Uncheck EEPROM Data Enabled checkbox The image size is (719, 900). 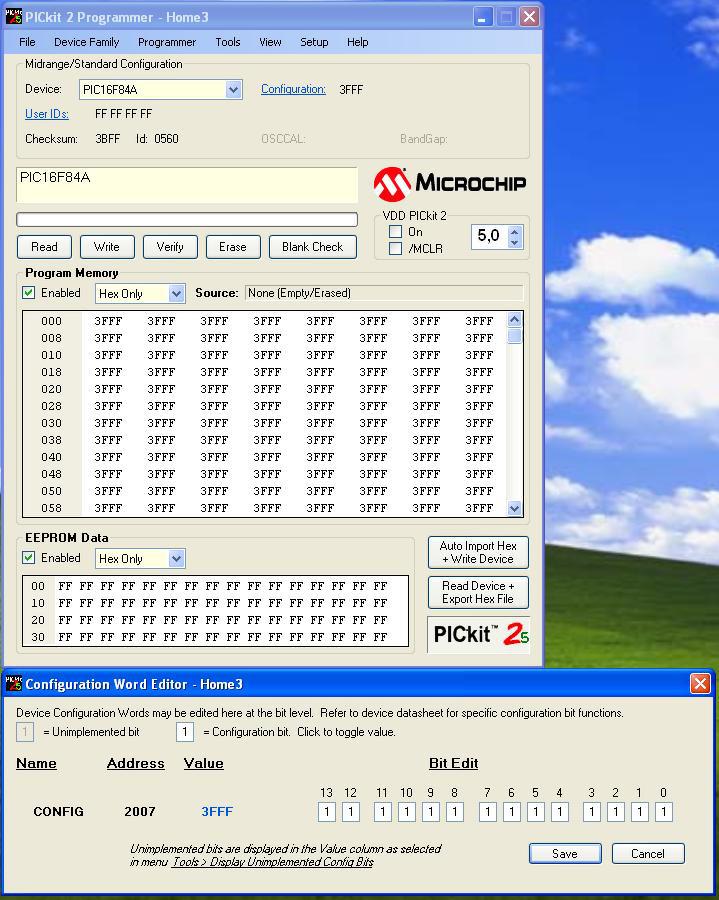point(28,557)
